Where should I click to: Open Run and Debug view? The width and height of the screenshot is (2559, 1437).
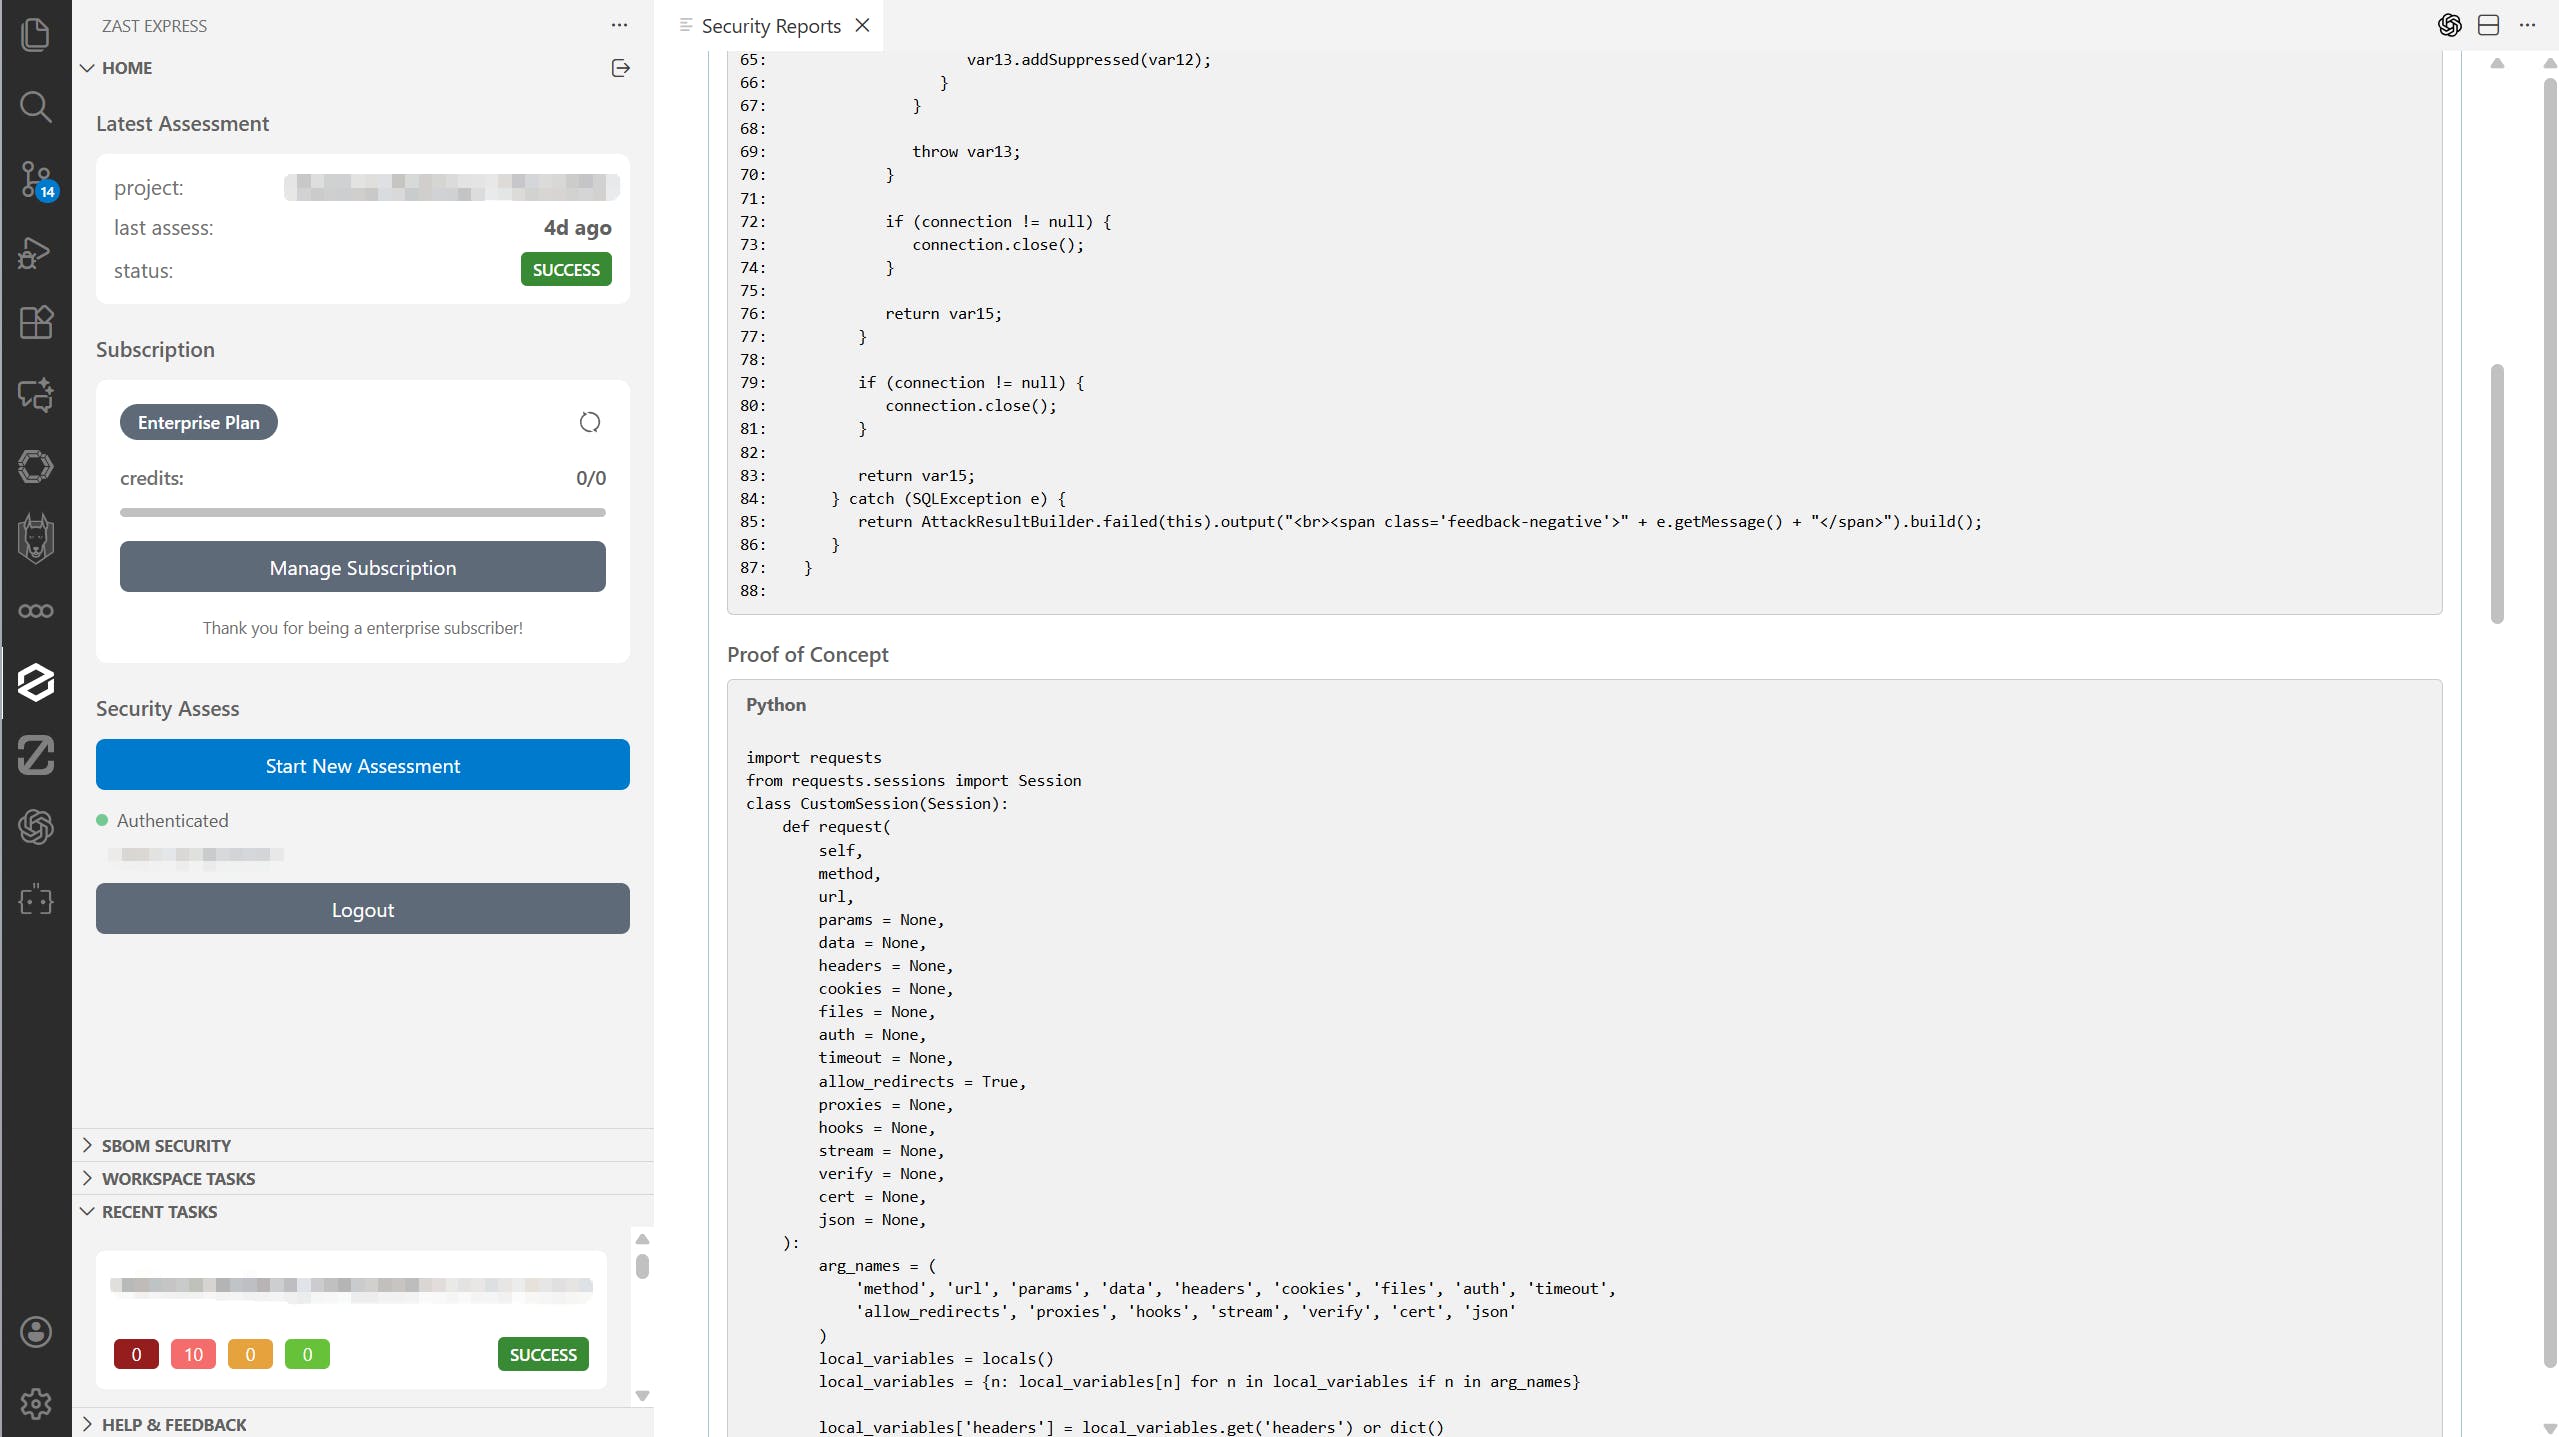(35, 253)
